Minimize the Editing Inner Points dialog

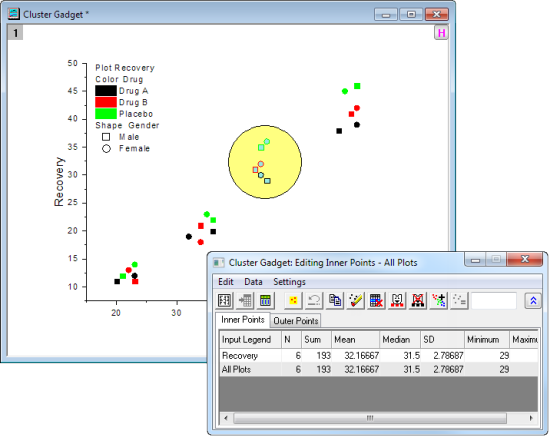tap(475, 260)
